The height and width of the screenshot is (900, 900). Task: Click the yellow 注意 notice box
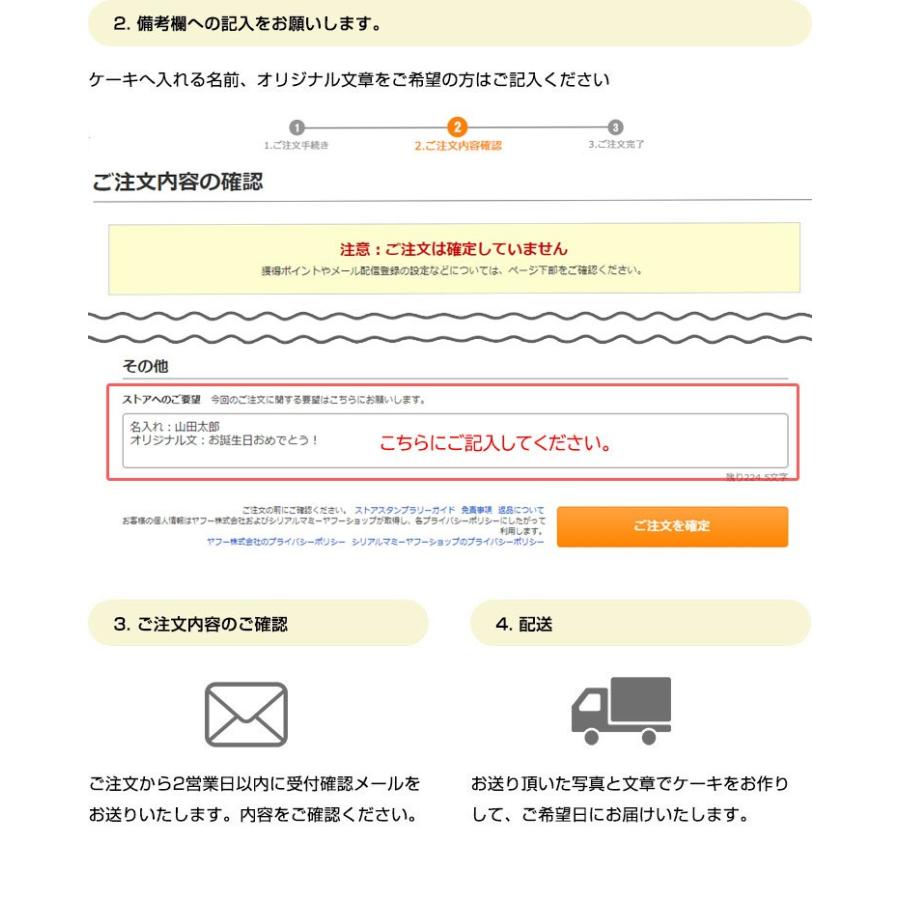point(455,259)
